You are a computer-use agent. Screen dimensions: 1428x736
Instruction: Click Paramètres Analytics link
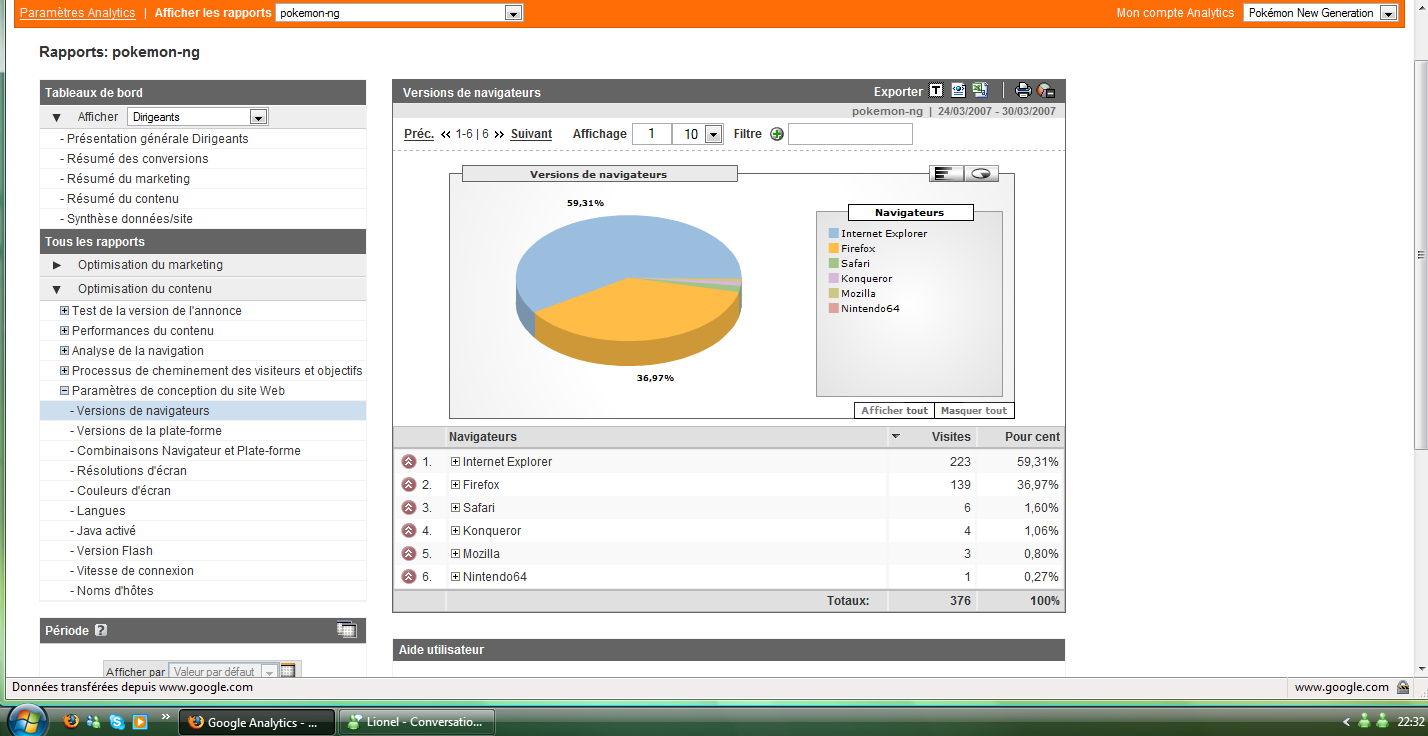click(78, 13)
